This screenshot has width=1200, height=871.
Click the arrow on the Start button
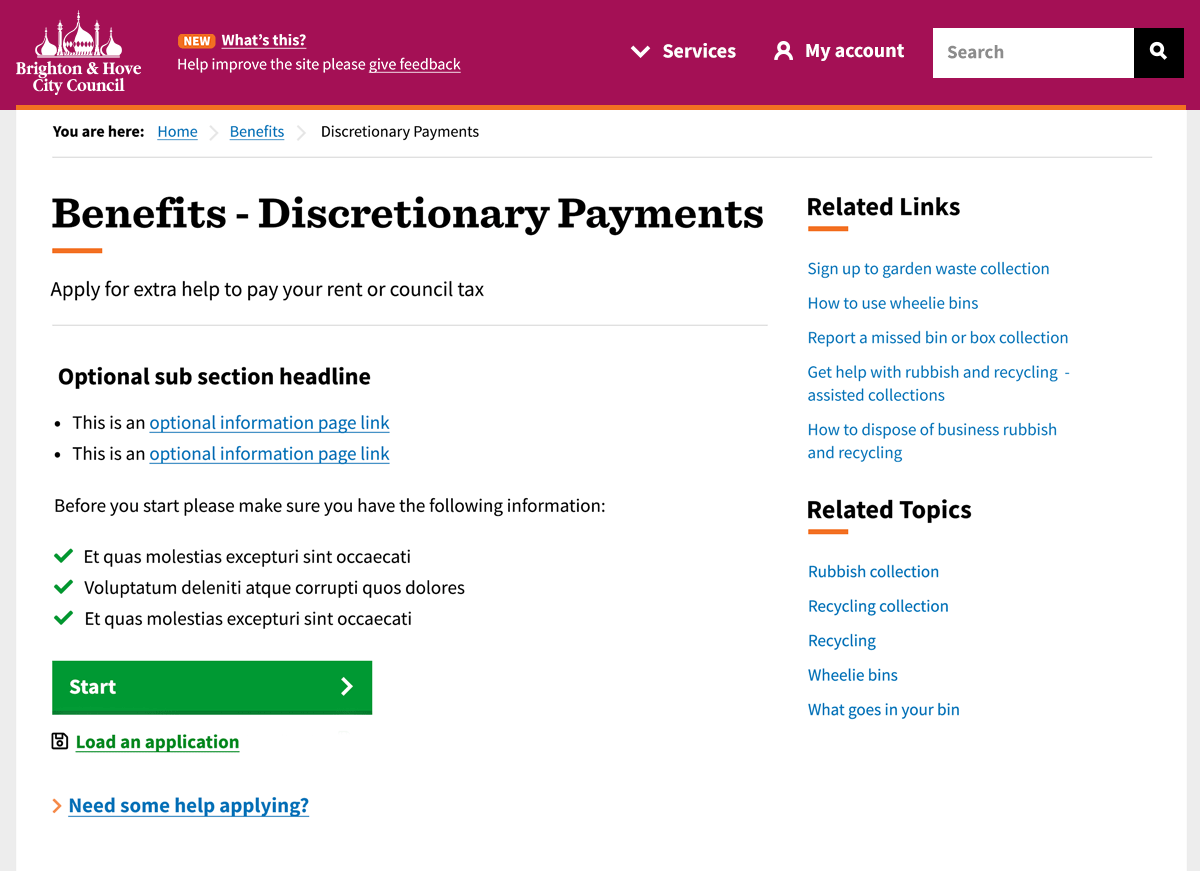(x=346, y=686)
